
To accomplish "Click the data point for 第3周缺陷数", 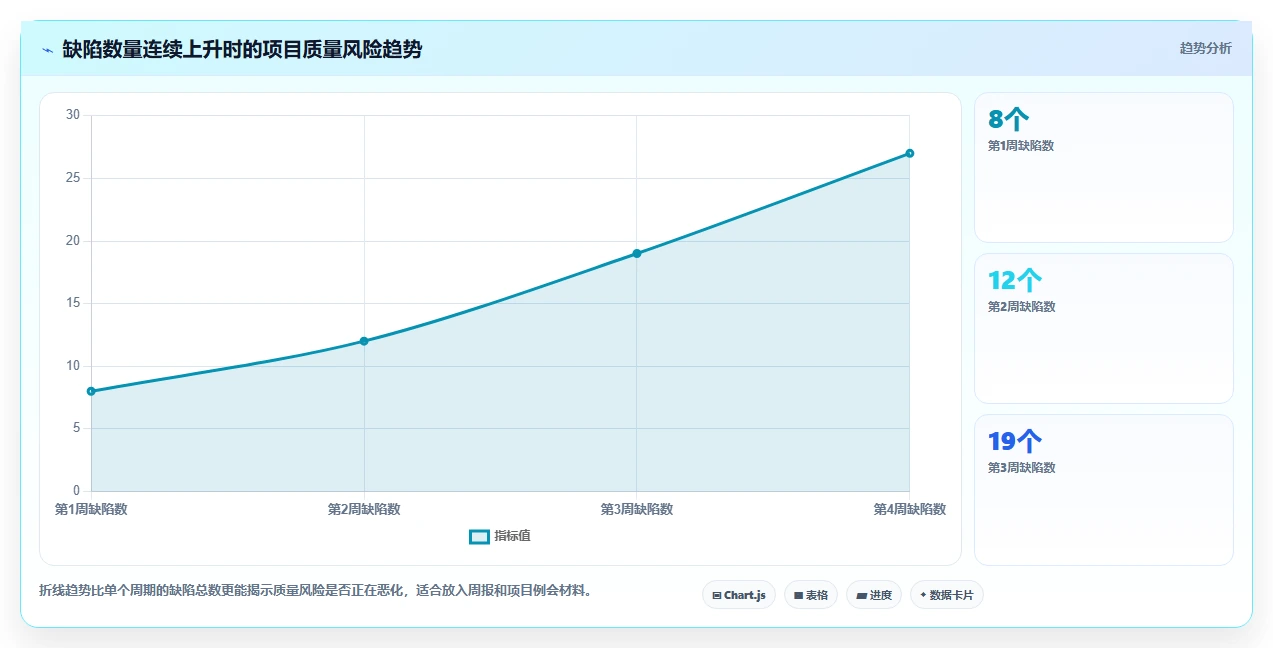I will click(637, 253).
